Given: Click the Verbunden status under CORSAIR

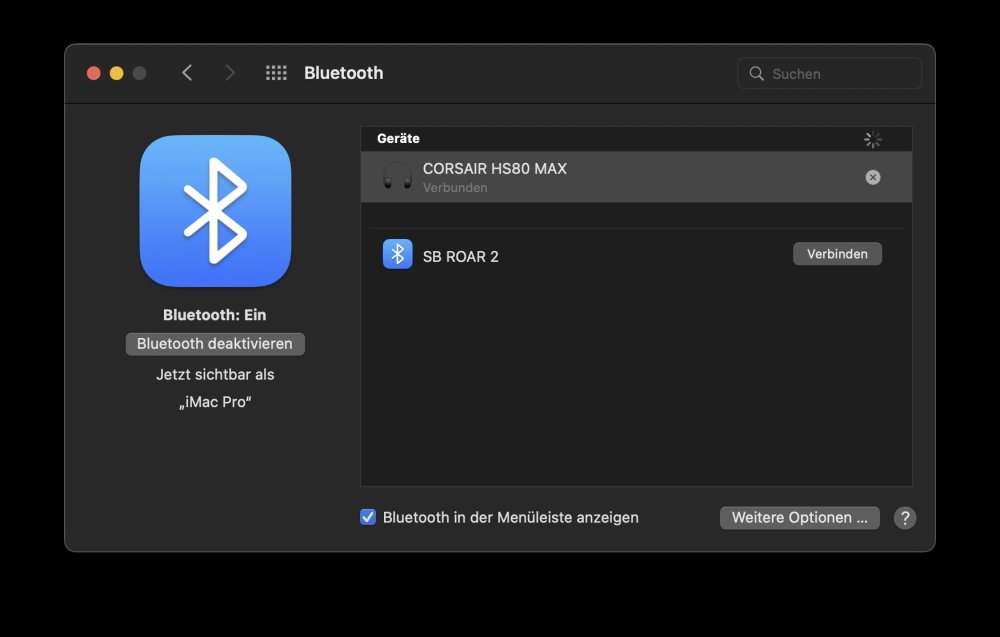Looking at the screenshot, I should [455, 187].
